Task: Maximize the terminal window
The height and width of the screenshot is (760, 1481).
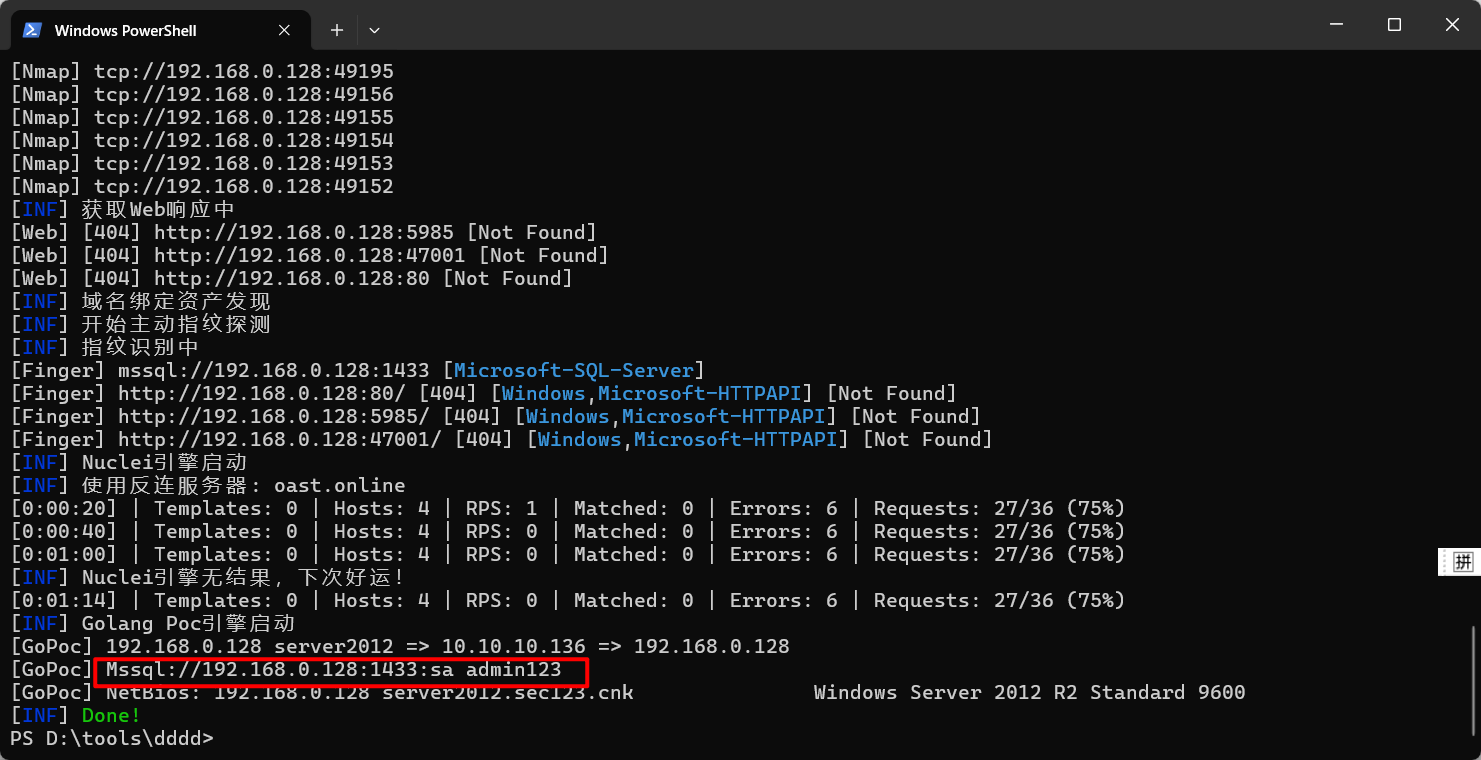Action: tap(1394, 25)
